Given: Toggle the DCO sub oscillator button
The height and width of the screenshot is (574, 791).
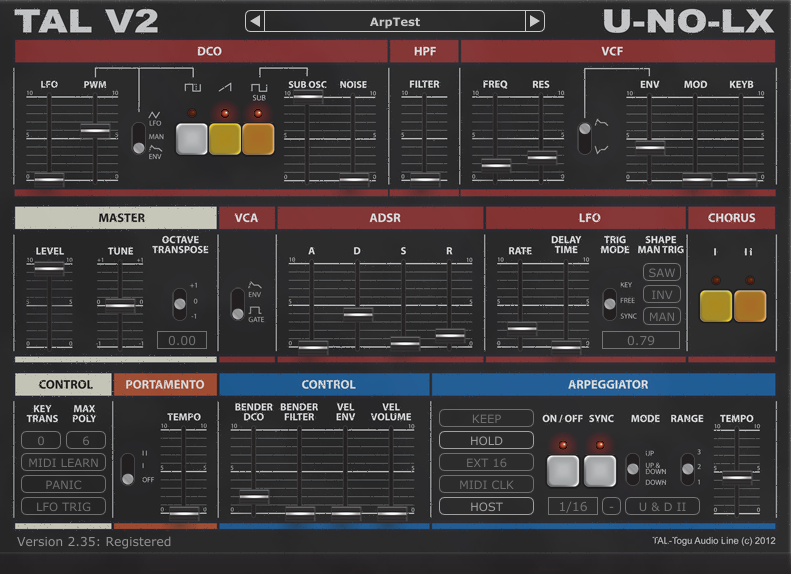Looking at the screenshot, I should coord(258,139).
